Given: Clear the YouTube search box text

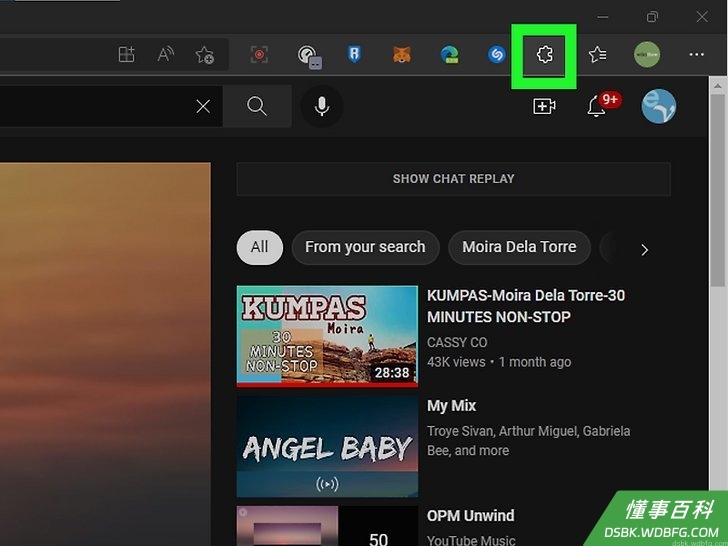Looking at the screenshot, I should (x=203, y=106).
